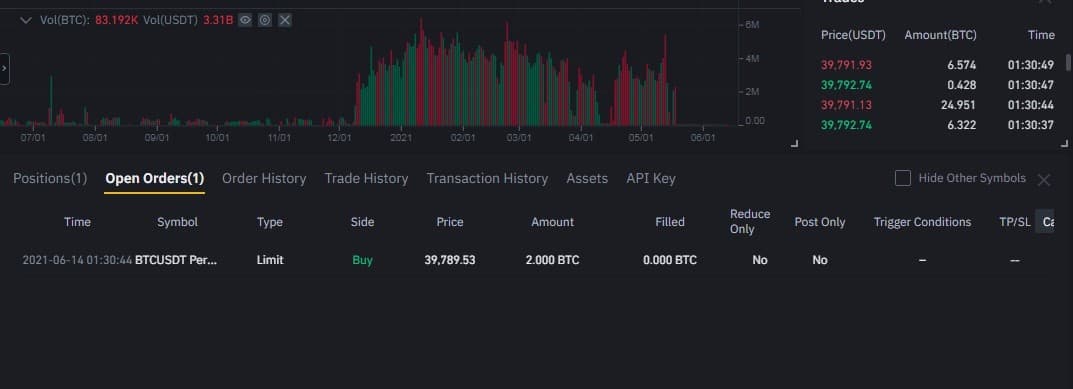The height and width of the screenshot is (389, 1073).
Task: Go to the Transaction History tab
Action: 487,178
